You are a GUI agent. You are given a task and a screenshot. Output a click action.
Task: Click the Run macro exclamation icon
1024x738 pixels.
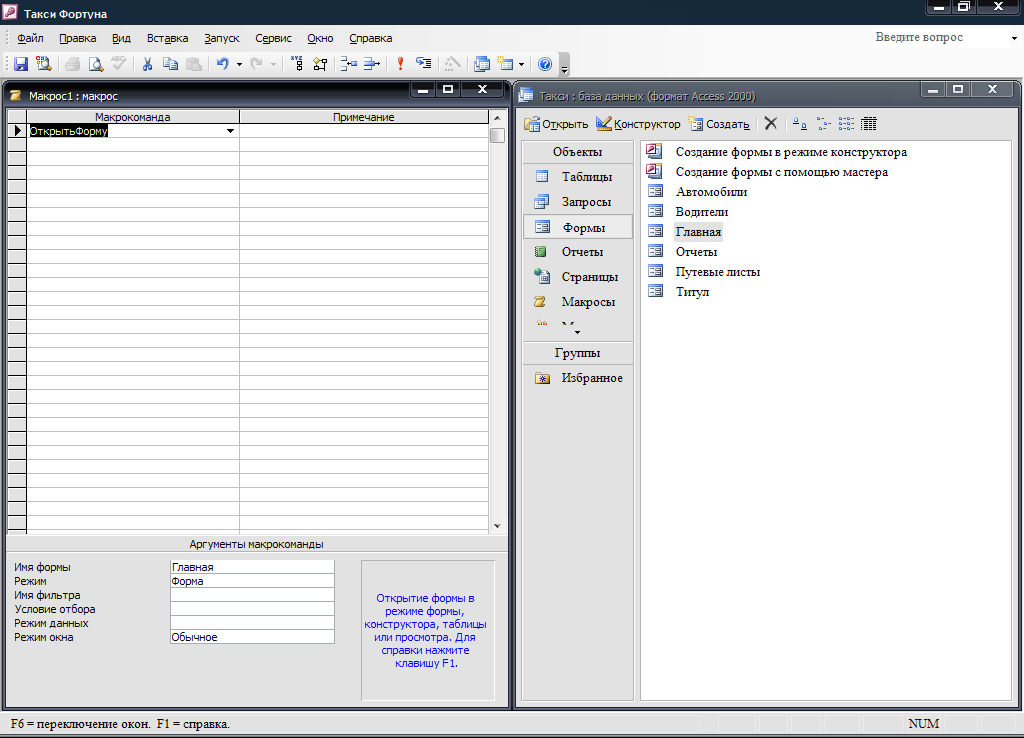point(400,64)
